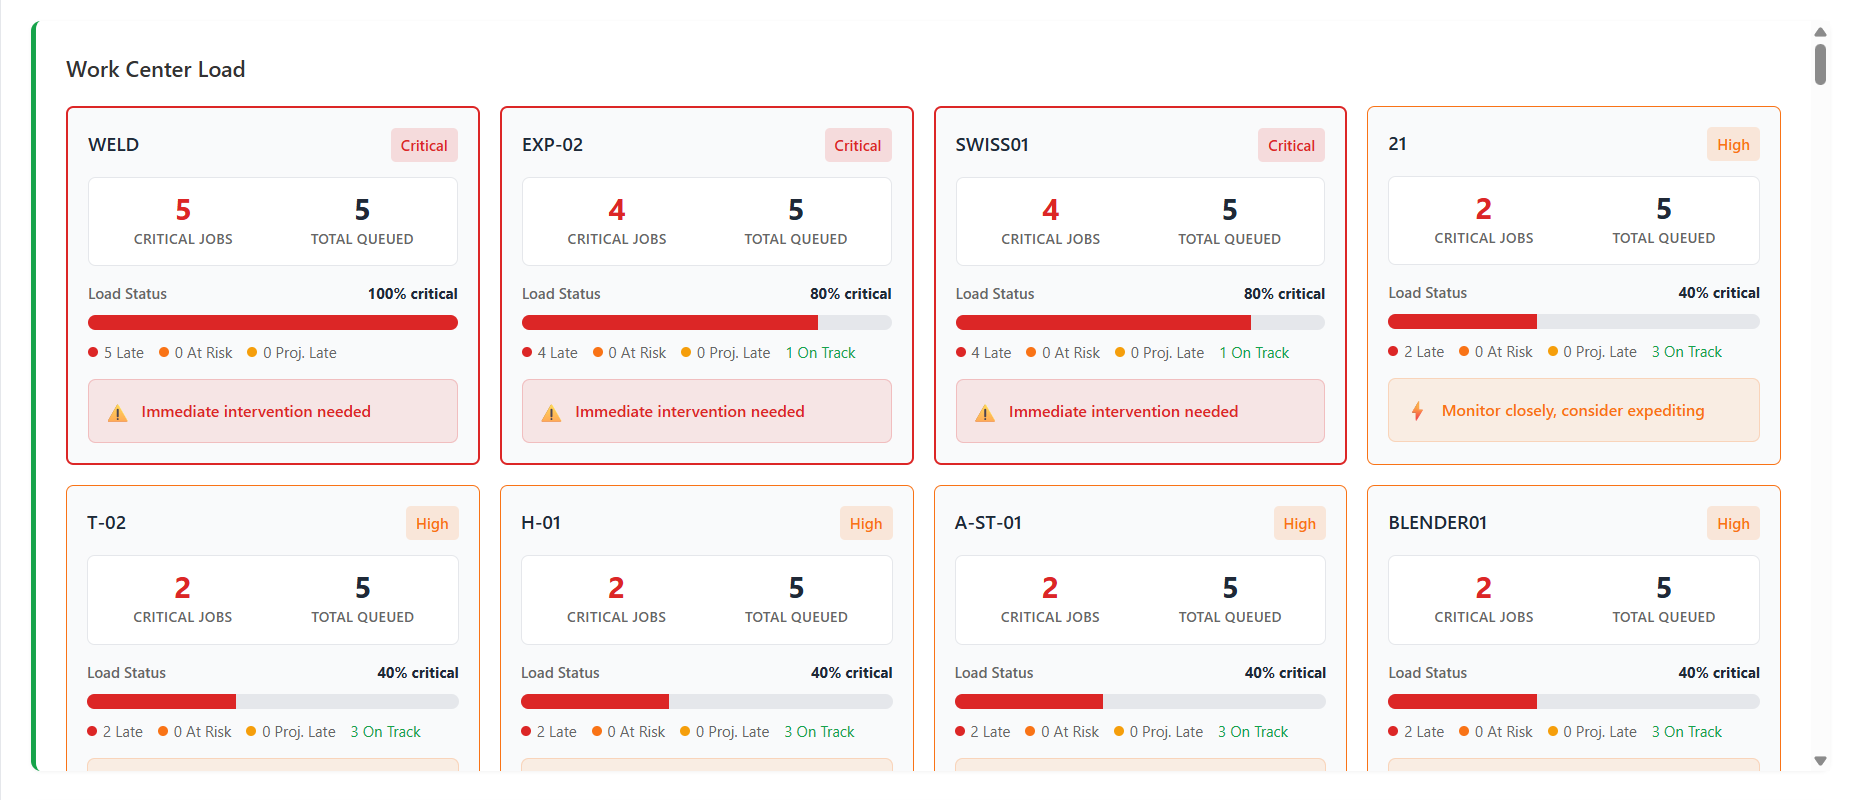Click warning triangle icon in EXP-02 card

[x=551, y=413]
